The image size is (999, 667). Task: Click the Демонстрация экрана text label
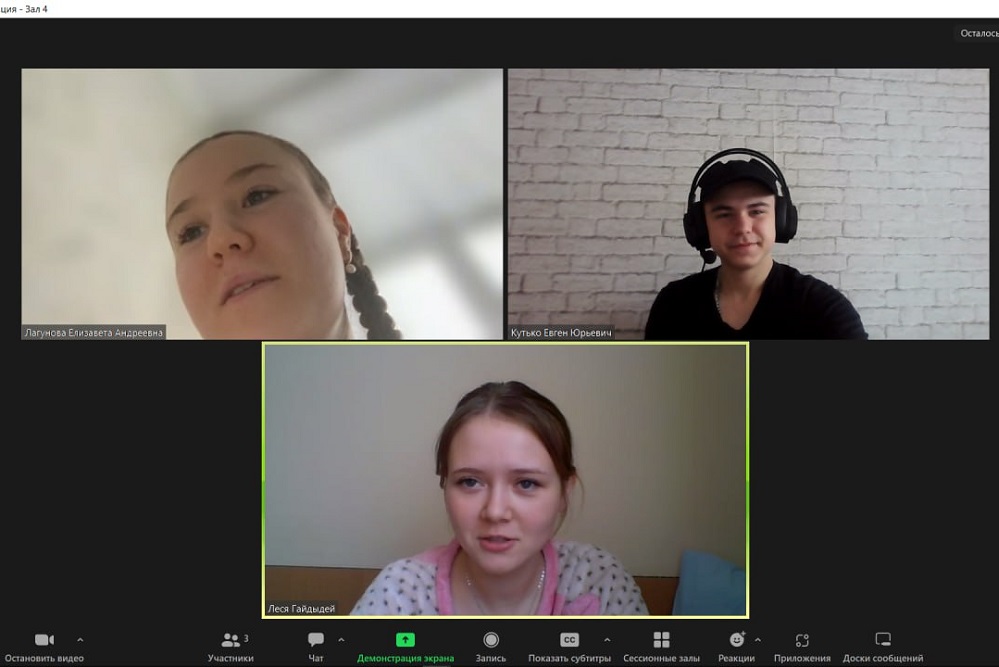(x=405, y=658)
